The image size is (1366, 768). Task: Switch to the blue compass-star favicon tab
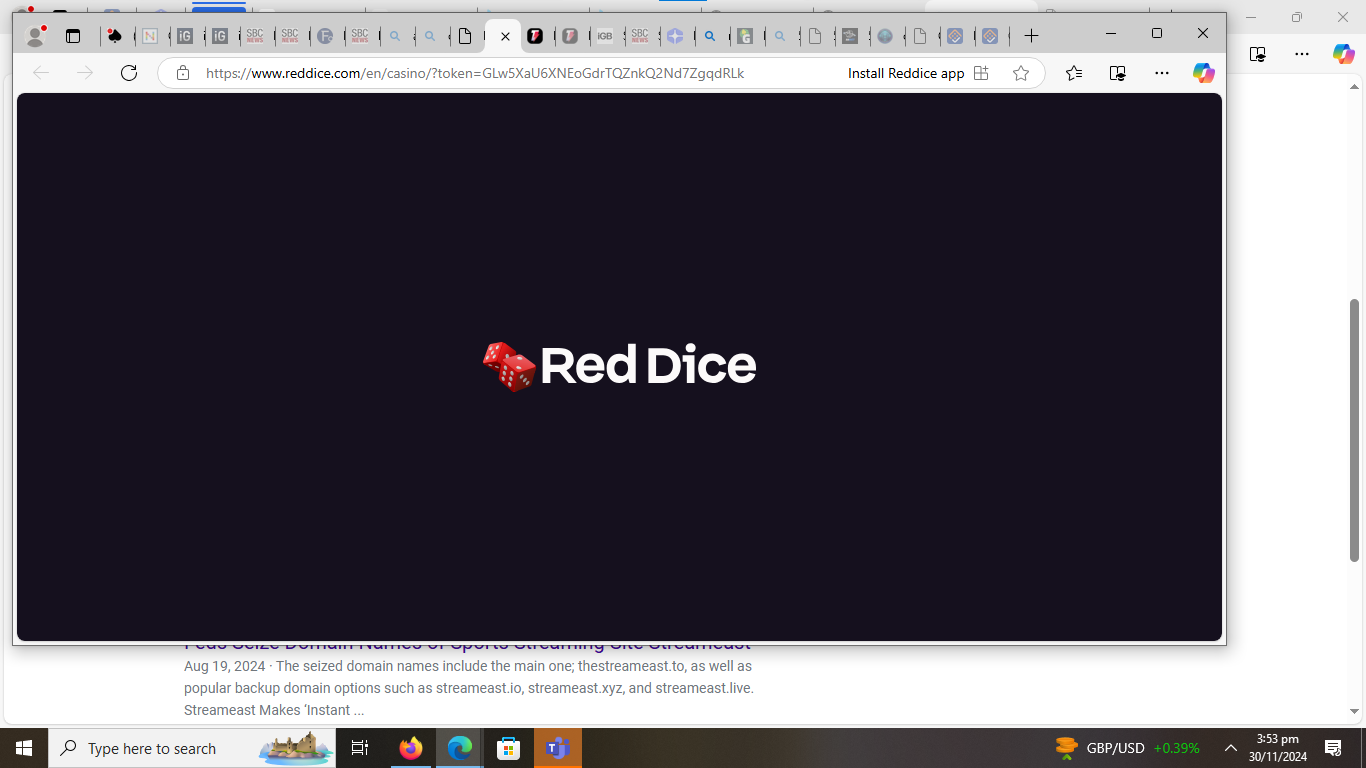tap(675, 36)
